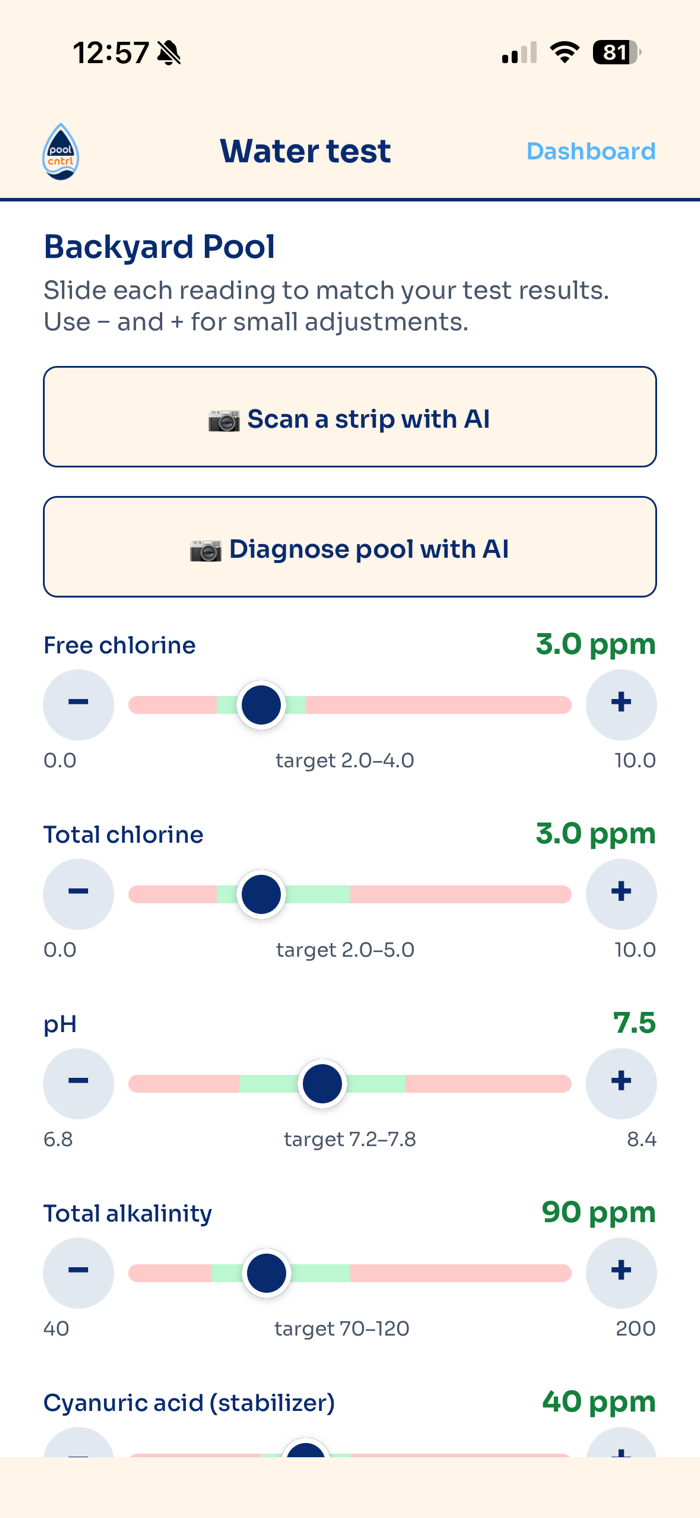Tap the camera icon on Scan a strip
This screenshot has width=700, height=1518.
[225, 419]
